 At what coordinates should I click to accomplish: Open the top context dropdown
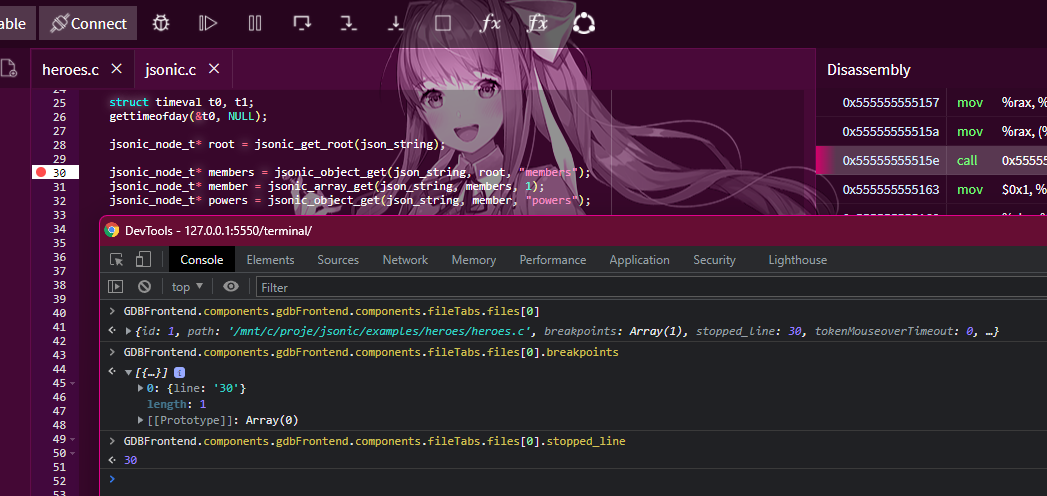click(x=188, y=286)
